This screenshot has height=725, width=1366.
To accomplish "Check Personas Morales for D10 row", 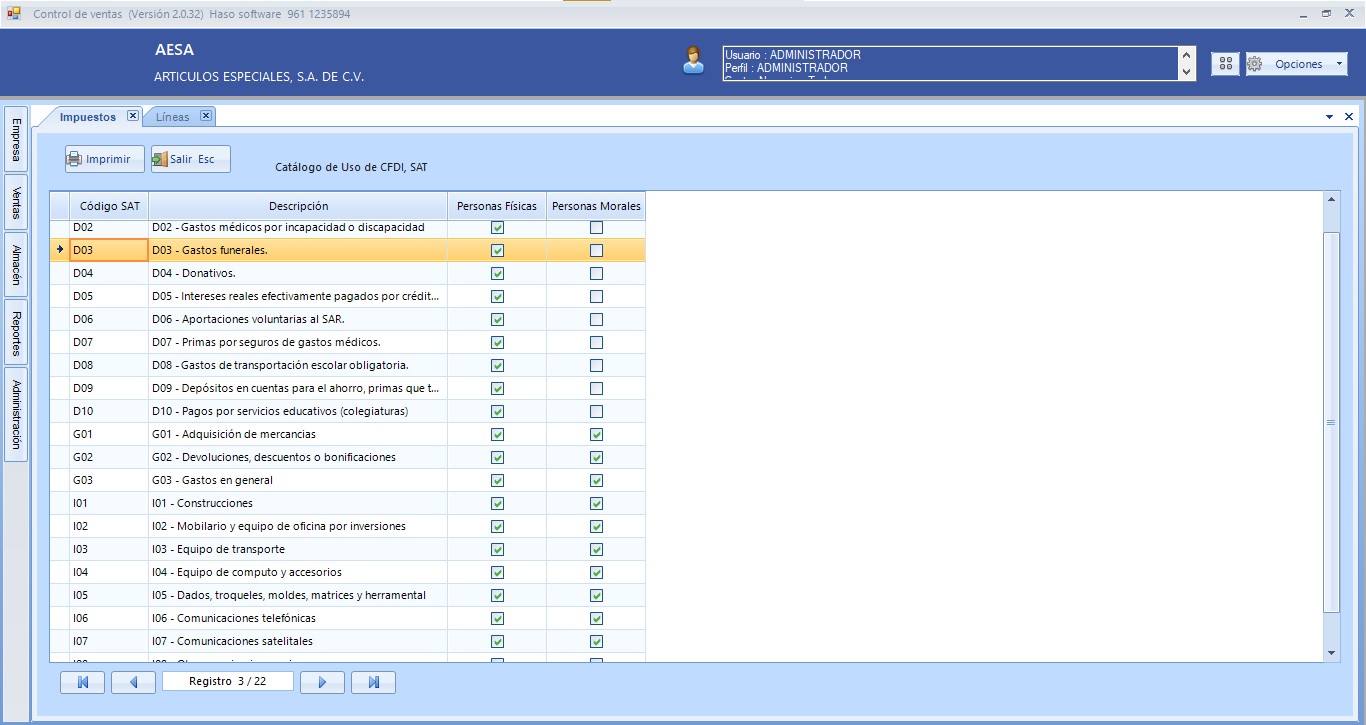I will tap(596, 412).
